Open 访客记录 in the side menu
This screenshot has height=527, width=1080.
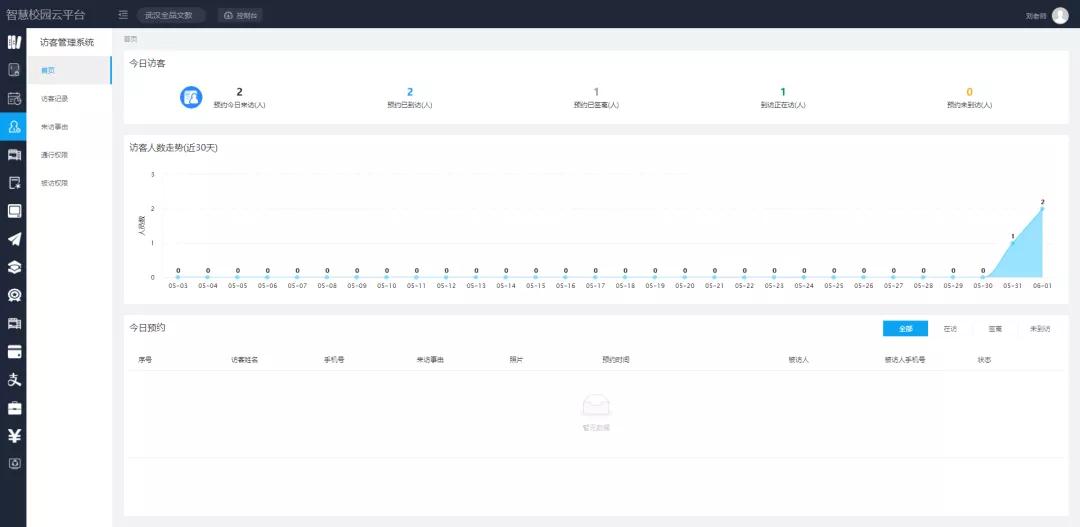[x=55, y=99]
